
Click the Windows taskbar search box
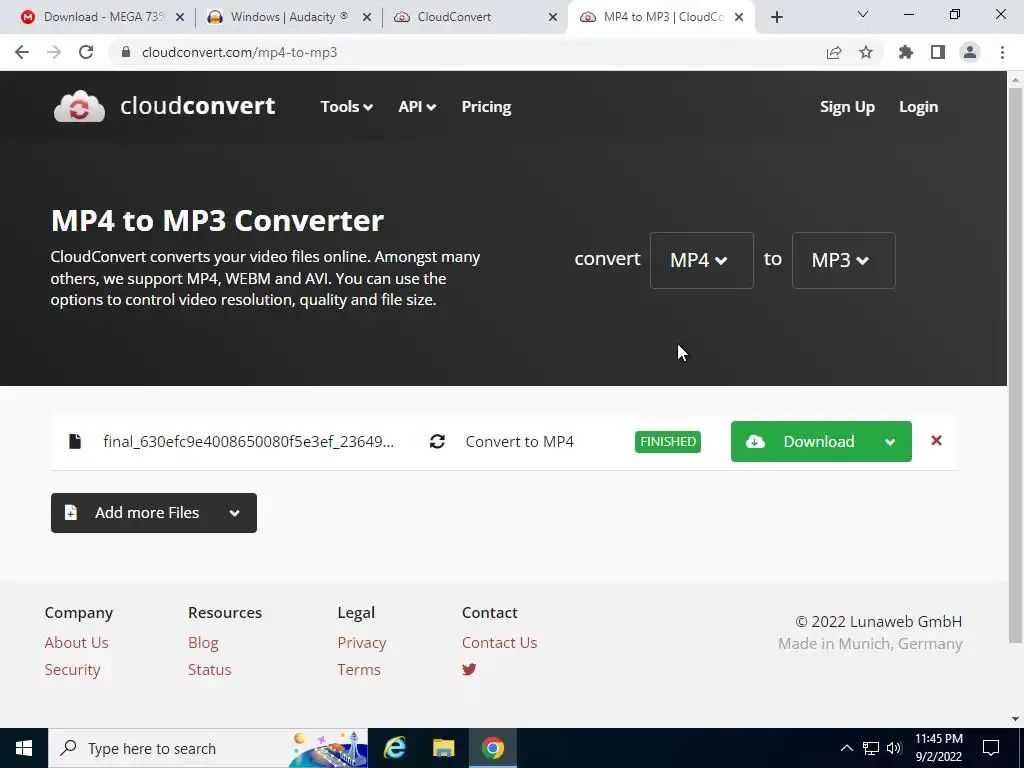(209, 748)
